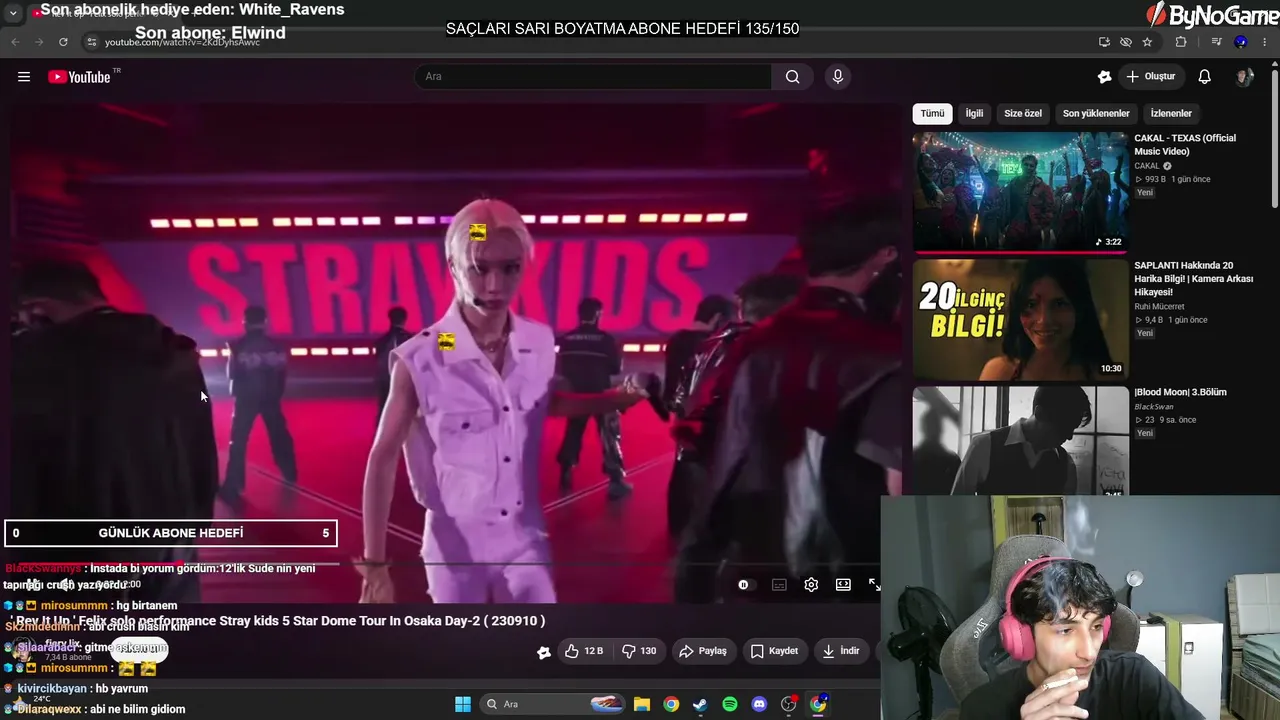Select the Tümü filter chip

(x=932, y=114)
